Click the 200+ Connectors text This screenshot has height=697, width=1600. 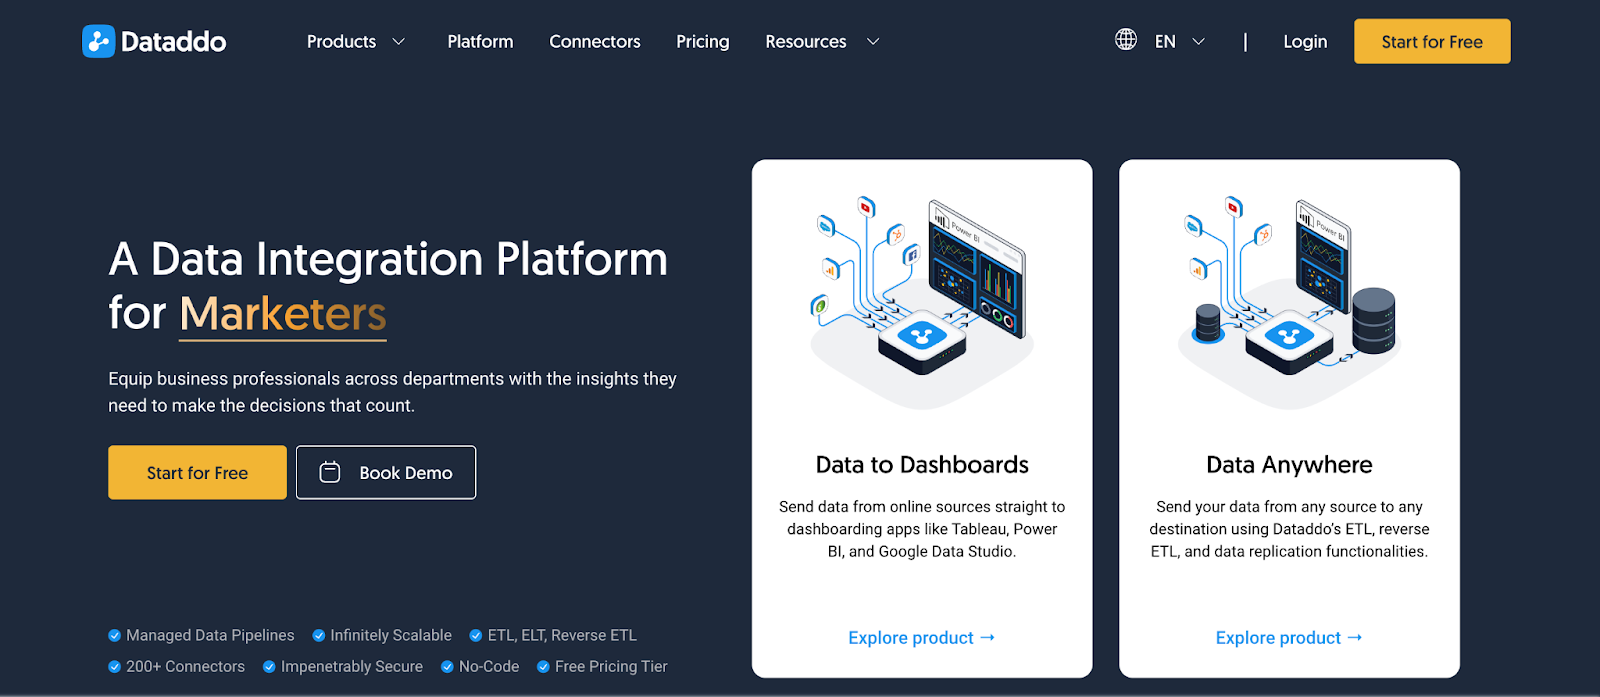point(185,667)
